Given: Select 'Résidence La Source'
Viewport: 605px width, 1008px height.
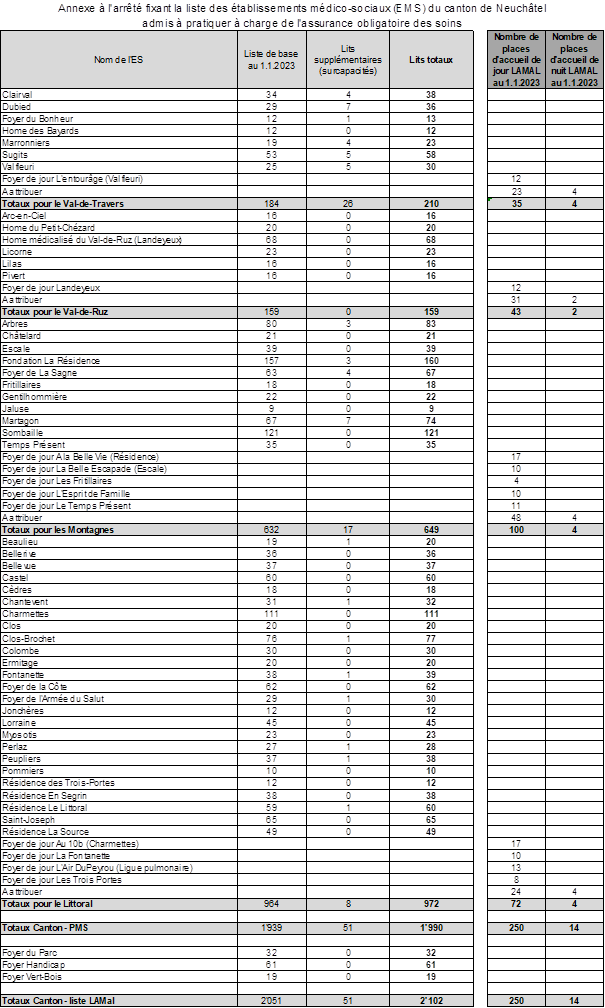Looking at the screenshot, I should pyautogui.click(x=45, y=832).
